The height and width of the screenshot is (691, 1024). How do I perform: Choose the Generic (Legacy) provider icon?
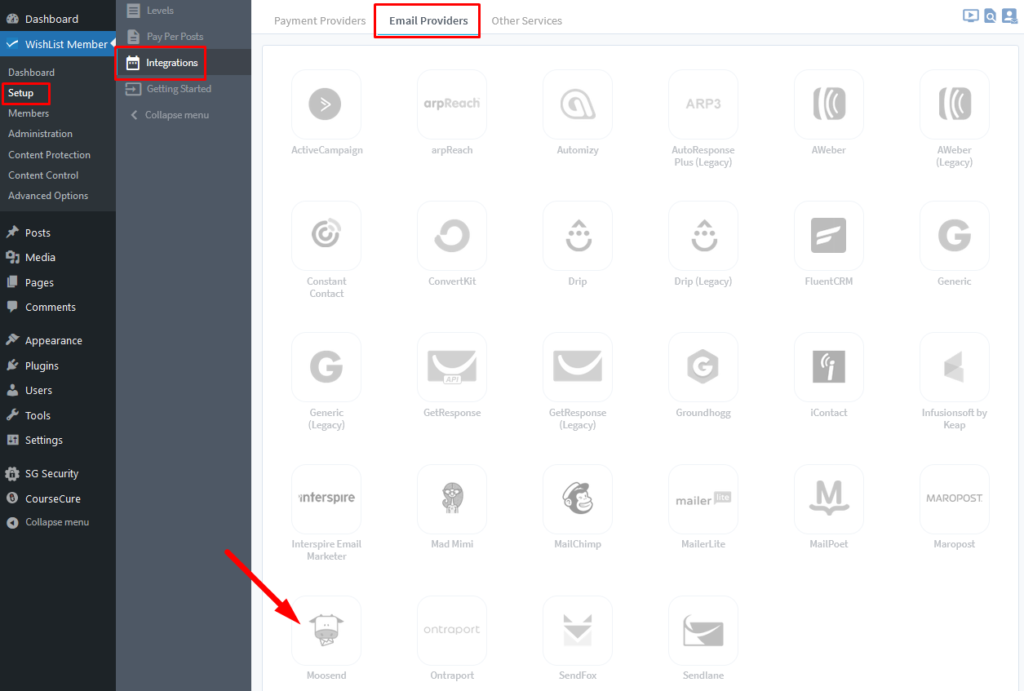[326, 366]
